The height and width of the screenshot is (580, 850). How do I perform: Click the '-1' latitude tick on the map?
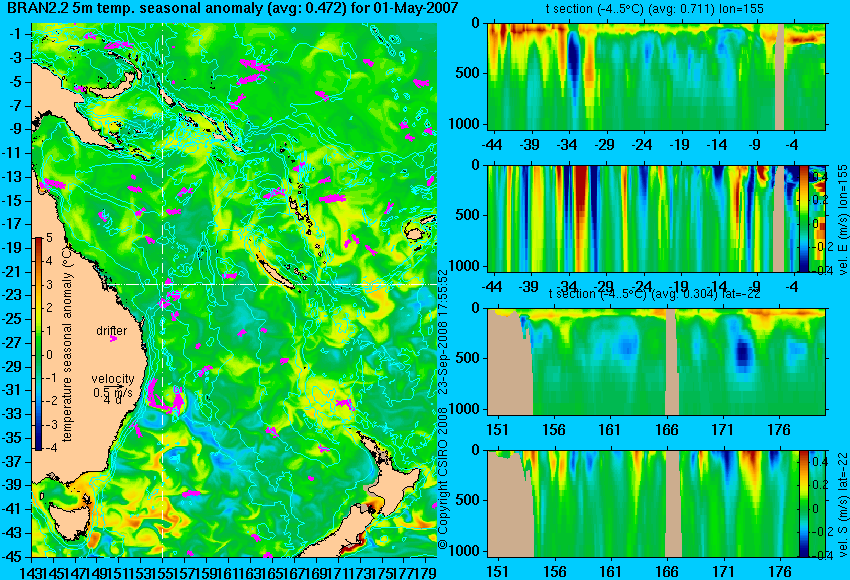[x=18, y=35]
